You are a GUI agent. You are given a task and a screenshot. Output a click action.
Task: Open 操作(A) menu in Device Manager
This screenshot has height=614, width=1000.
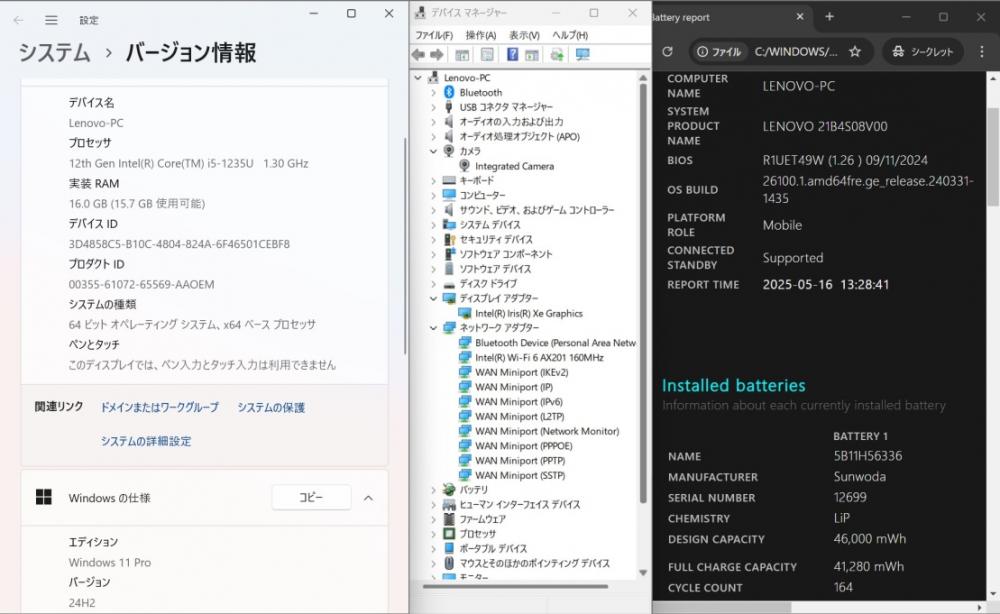tap(480, 35)
